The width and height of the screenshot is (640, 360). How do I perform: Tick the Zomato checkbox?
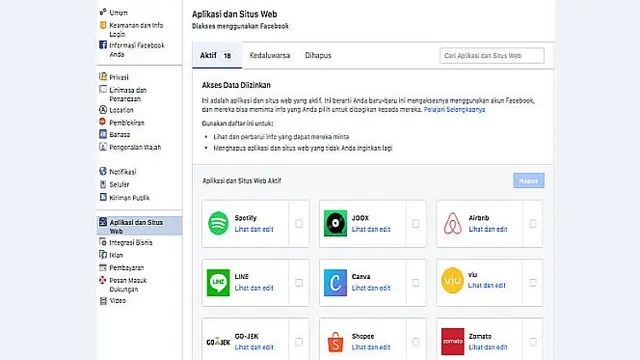(x=533, y=342)
